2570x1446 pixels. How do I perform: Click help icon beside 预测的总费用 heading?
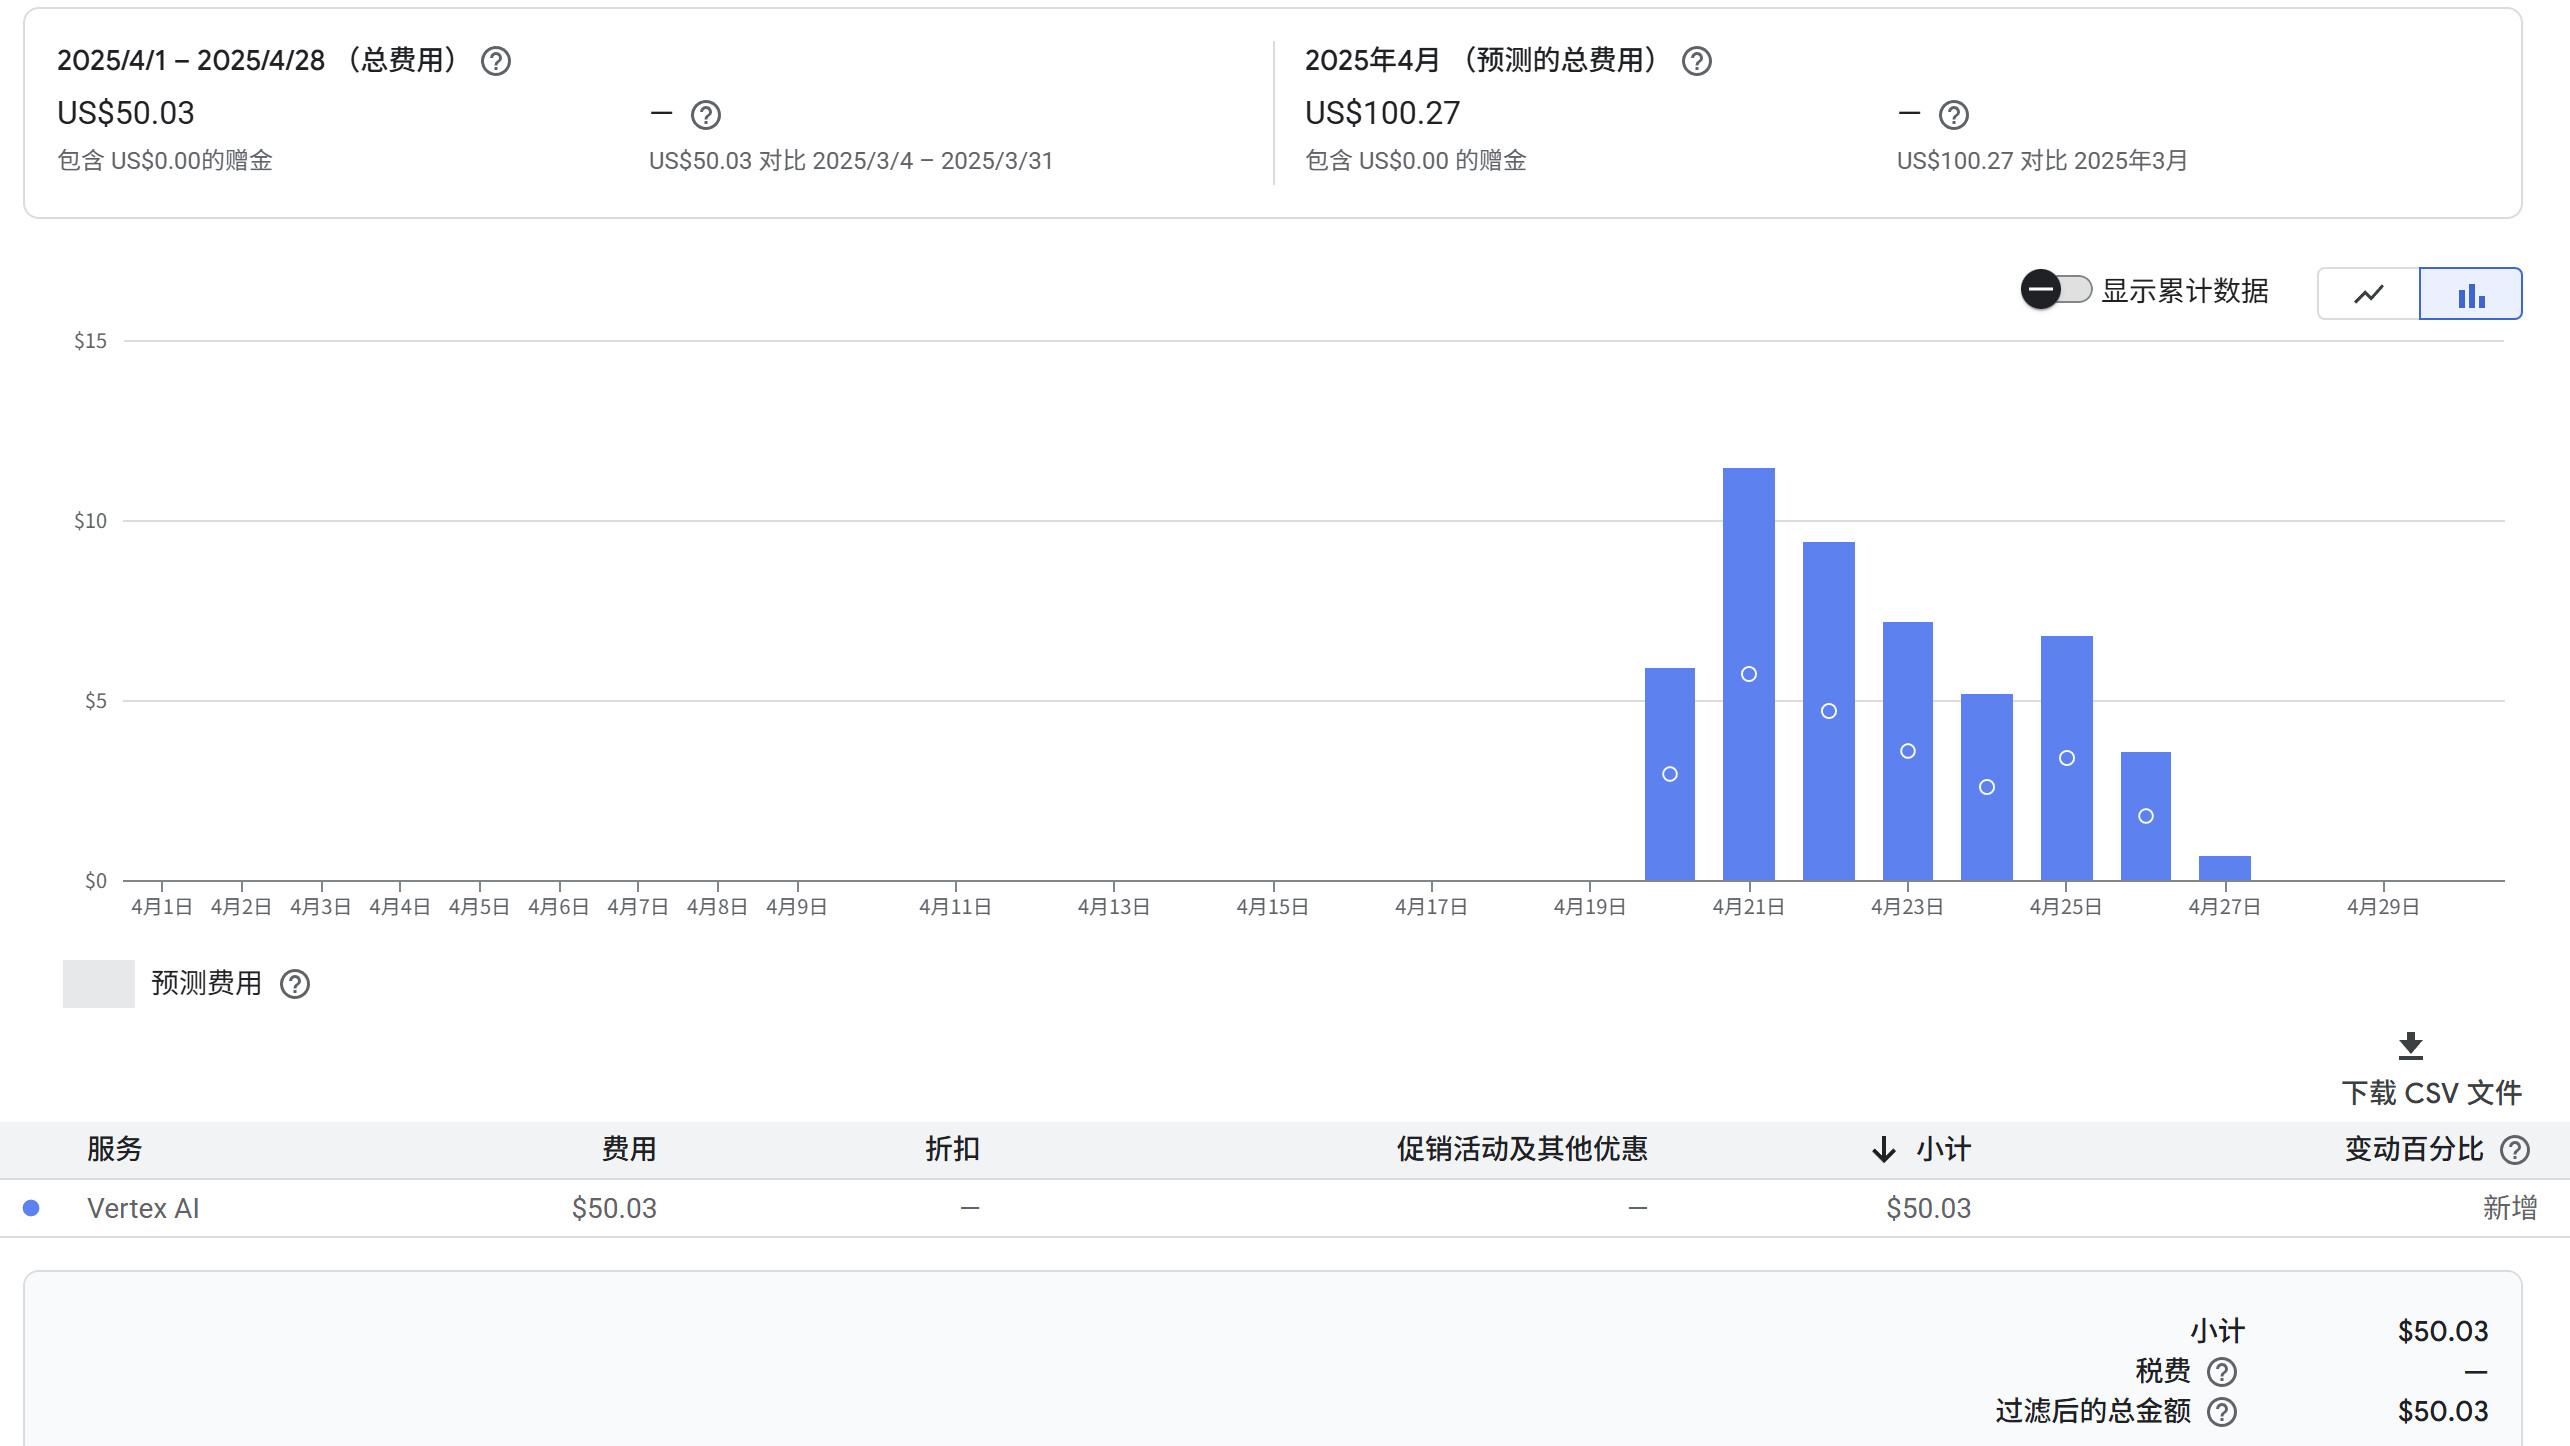(1697, 62)
